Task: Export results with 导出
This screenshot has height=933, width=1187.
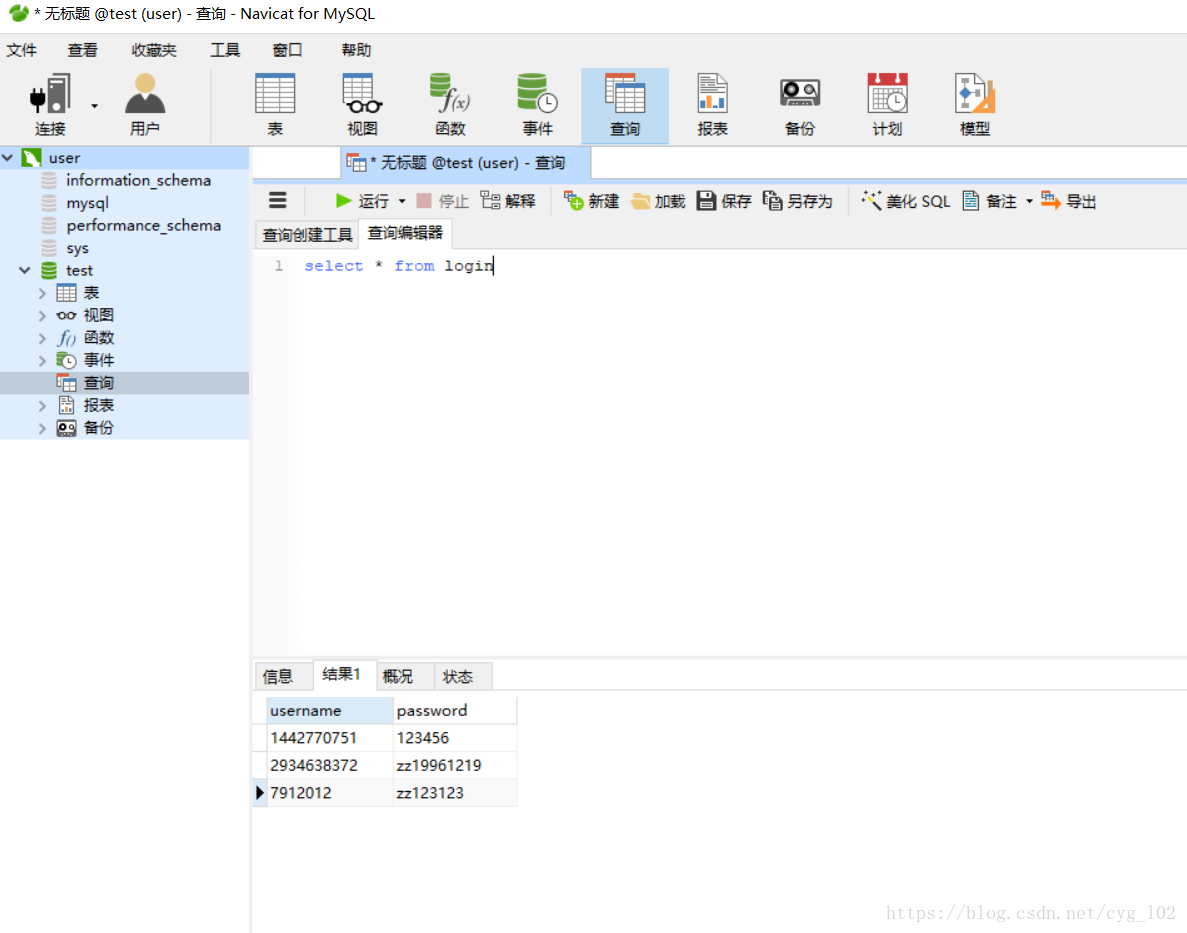Action: (x=1069, y=201)
